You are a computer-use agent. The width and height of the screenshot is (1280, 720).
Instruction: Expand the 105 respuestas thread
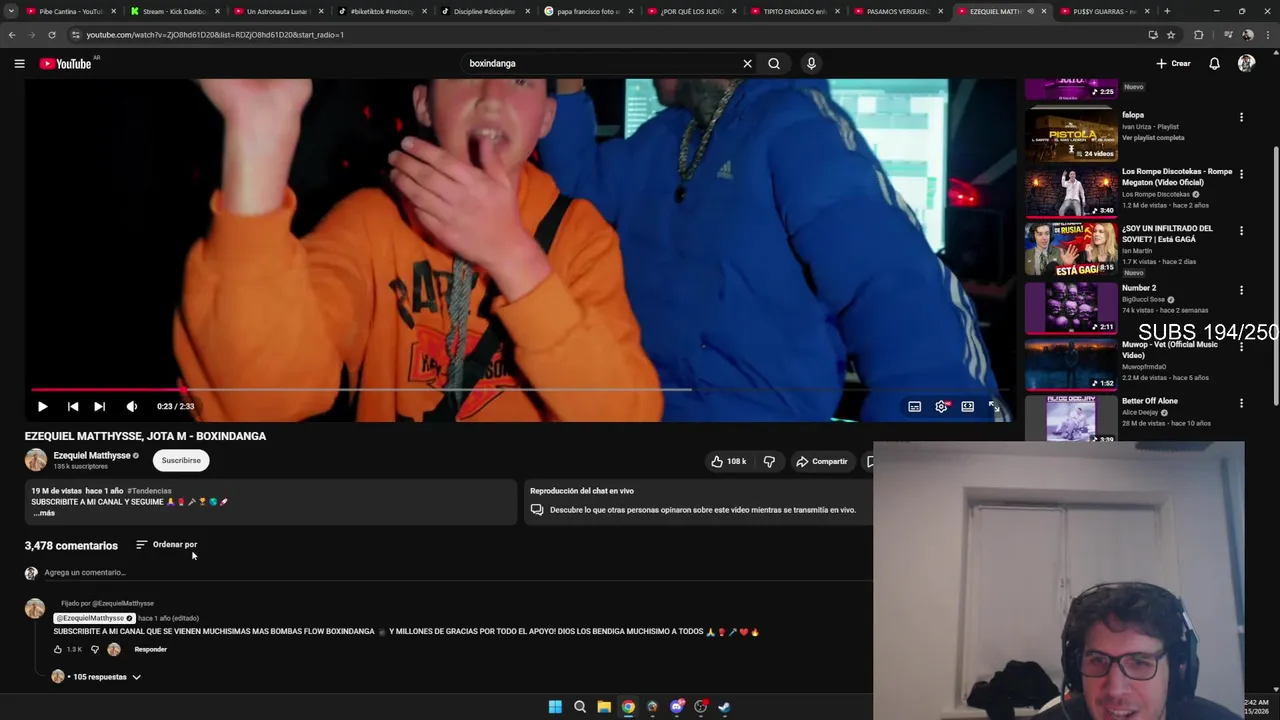click(x=97, y=677)
